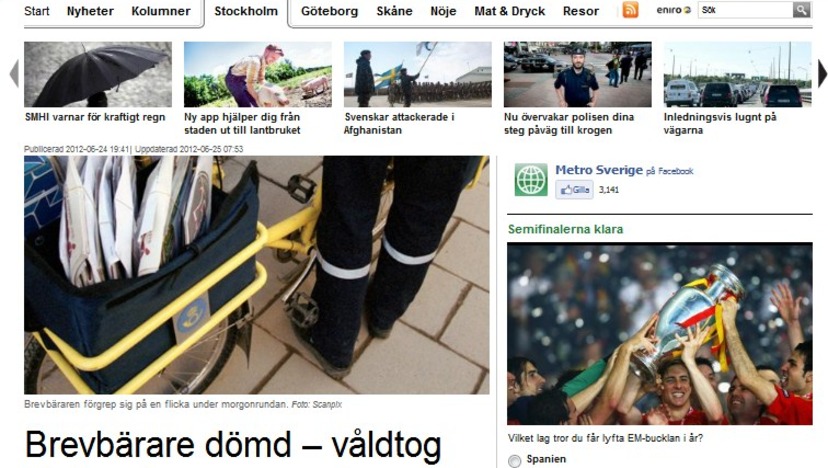Show next stories with right carousel arrow
This screenshot has width=828, height=468.
[x=822, y=73]
